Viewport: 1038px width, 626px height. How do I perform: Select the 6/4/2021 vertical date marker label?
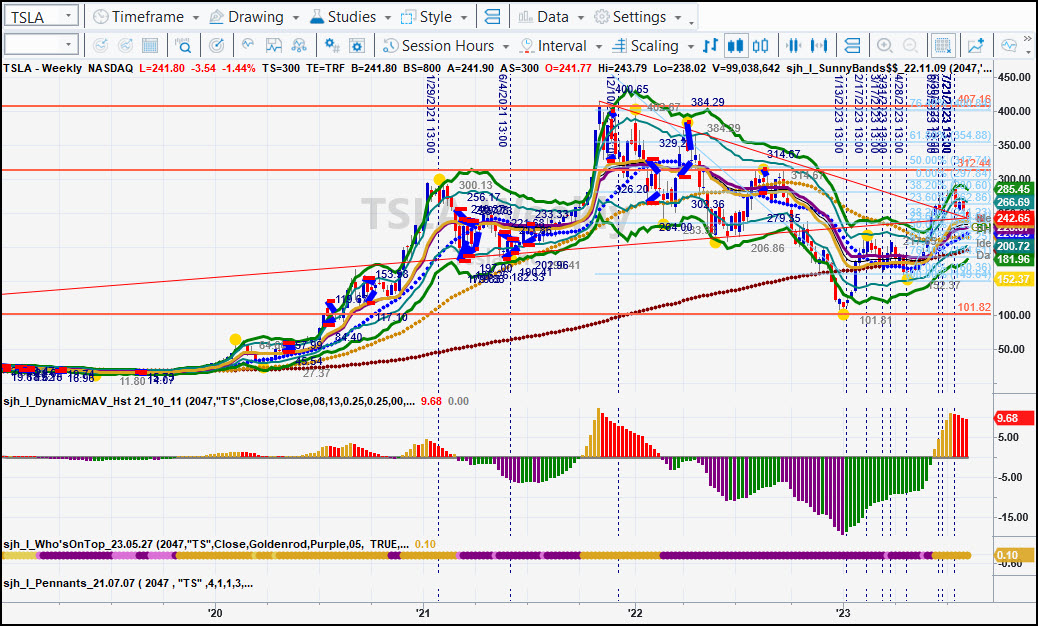coord(502,111)
